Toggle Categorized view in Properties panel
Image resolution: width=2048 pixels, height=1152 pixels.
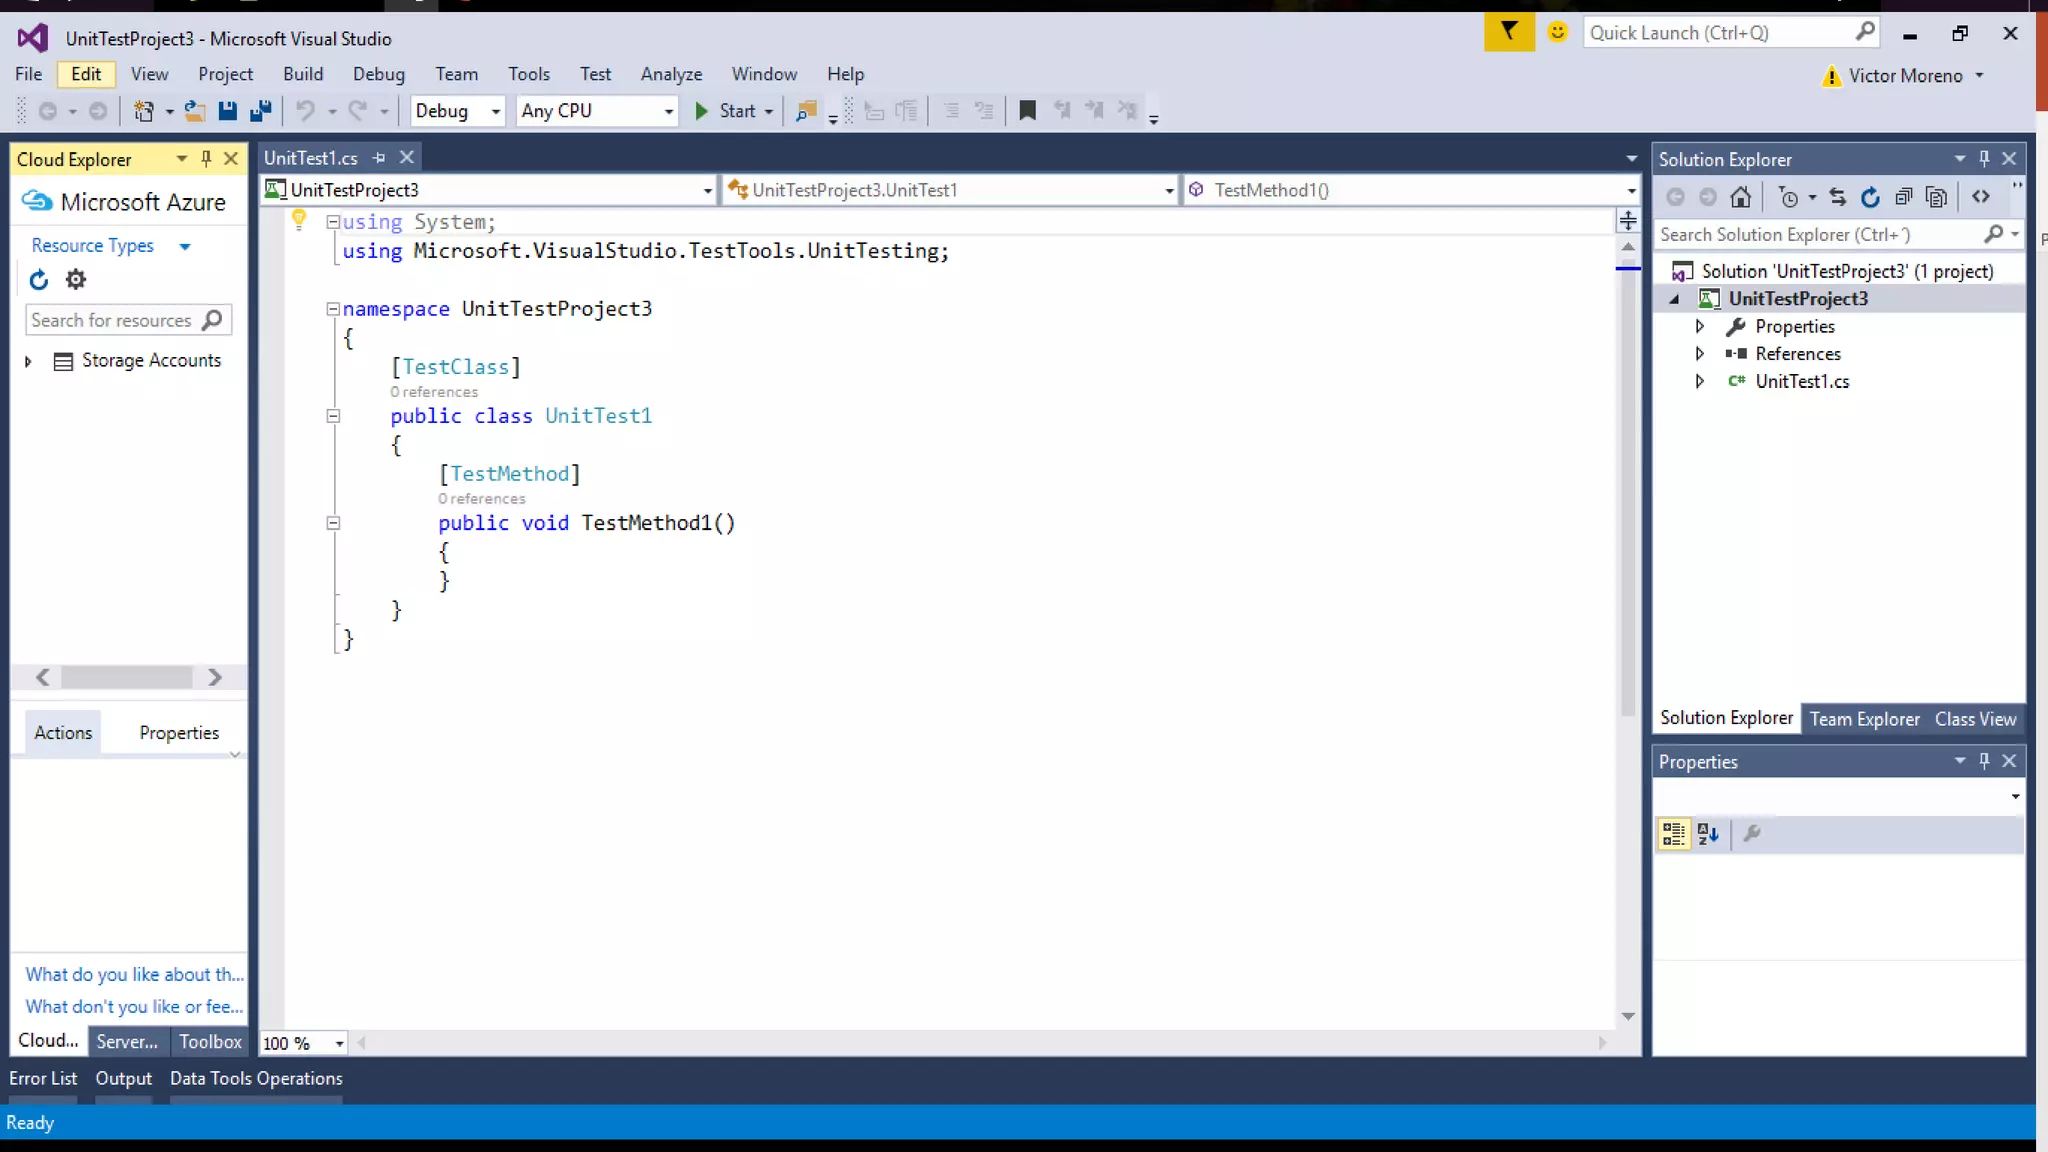(1673, 834)
